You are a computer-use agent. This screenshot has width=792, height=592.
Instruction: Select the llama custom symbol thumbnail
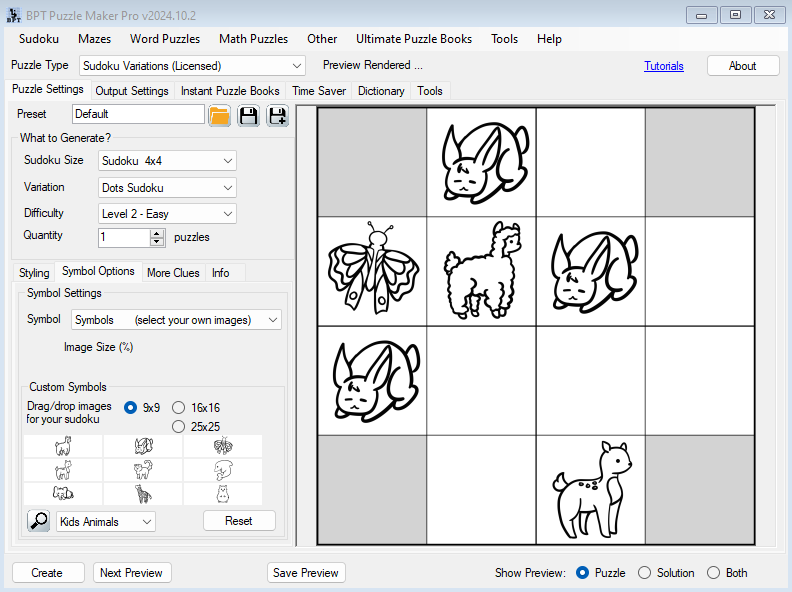coord(63,446)
